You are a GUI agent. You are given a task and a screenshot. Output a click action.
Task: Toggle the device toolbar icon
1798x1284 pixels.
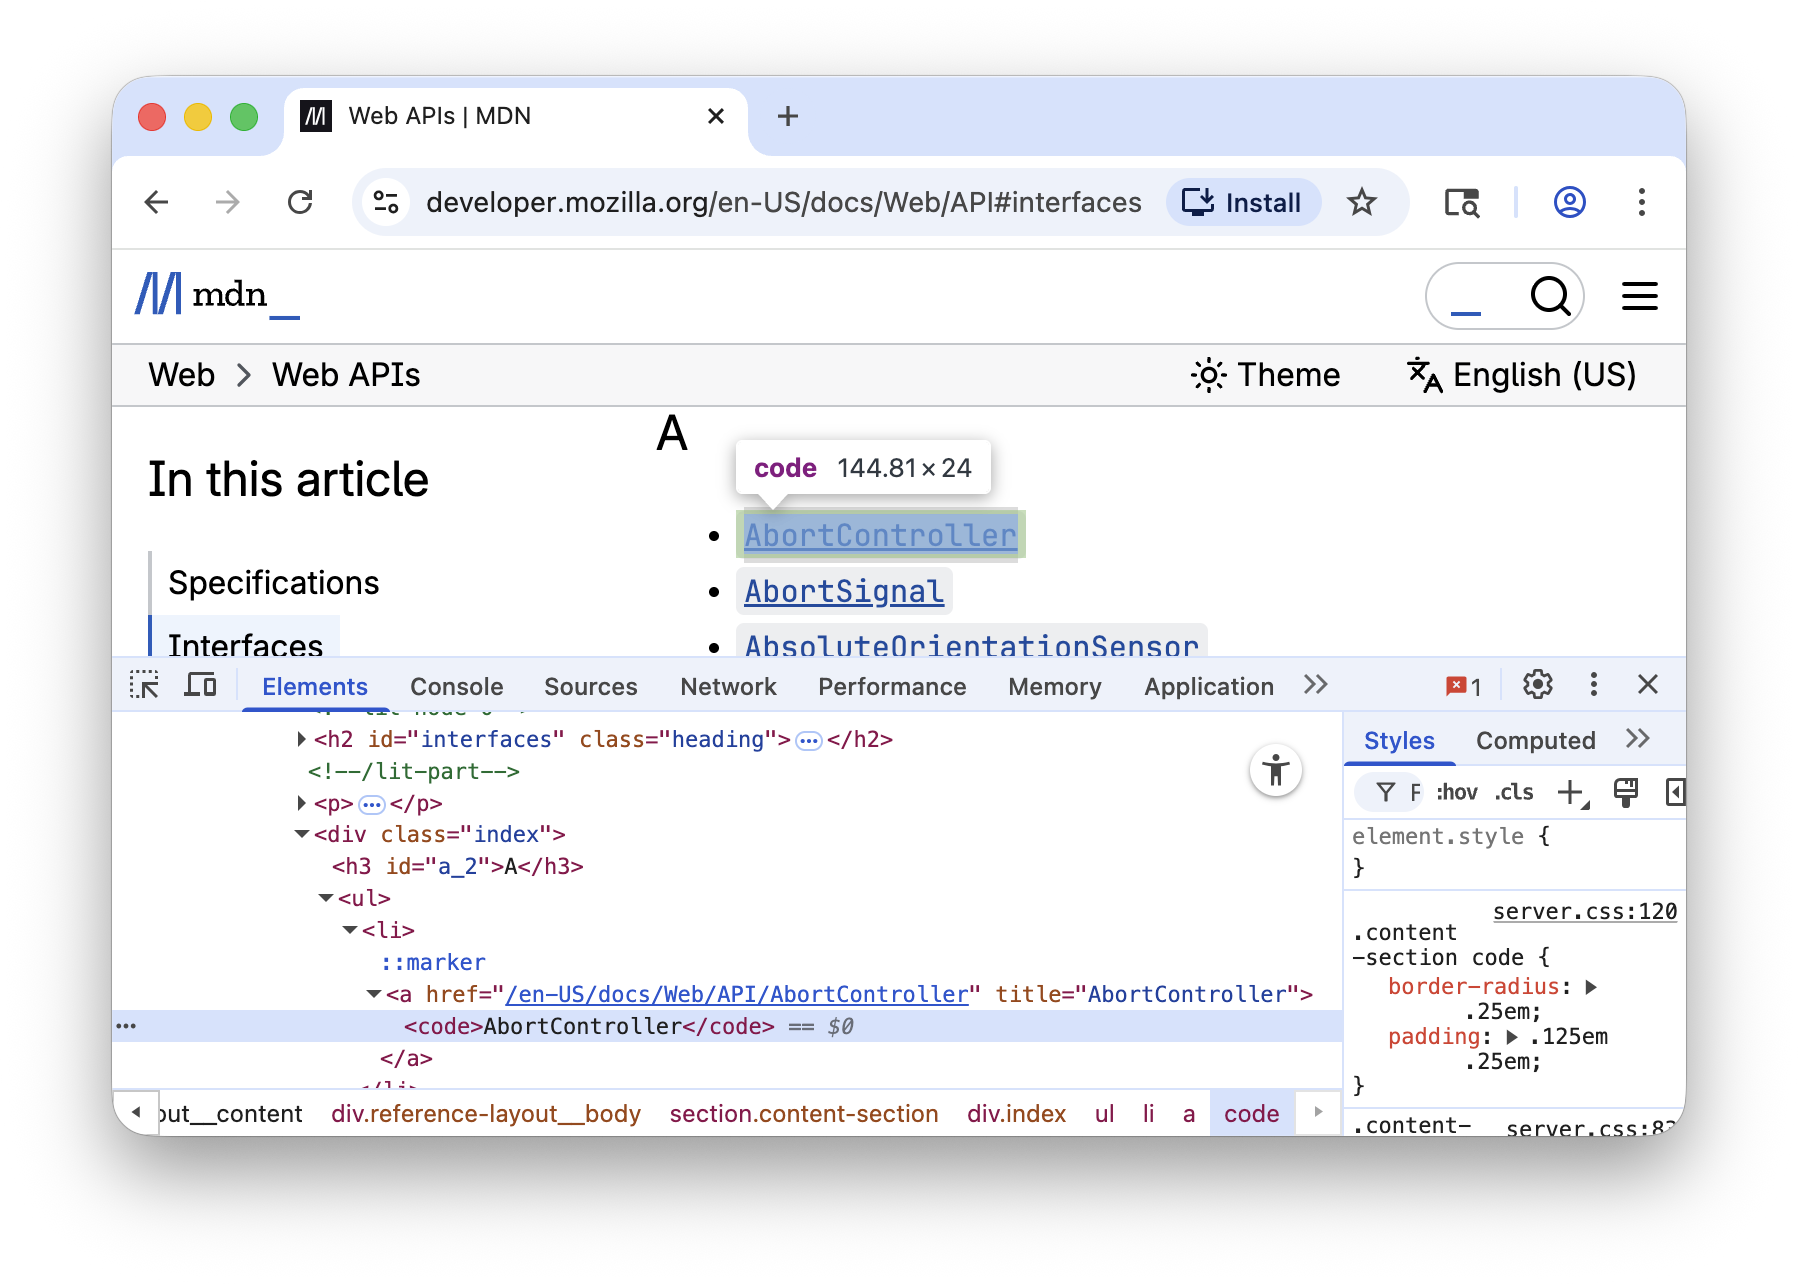coord(200,685)
